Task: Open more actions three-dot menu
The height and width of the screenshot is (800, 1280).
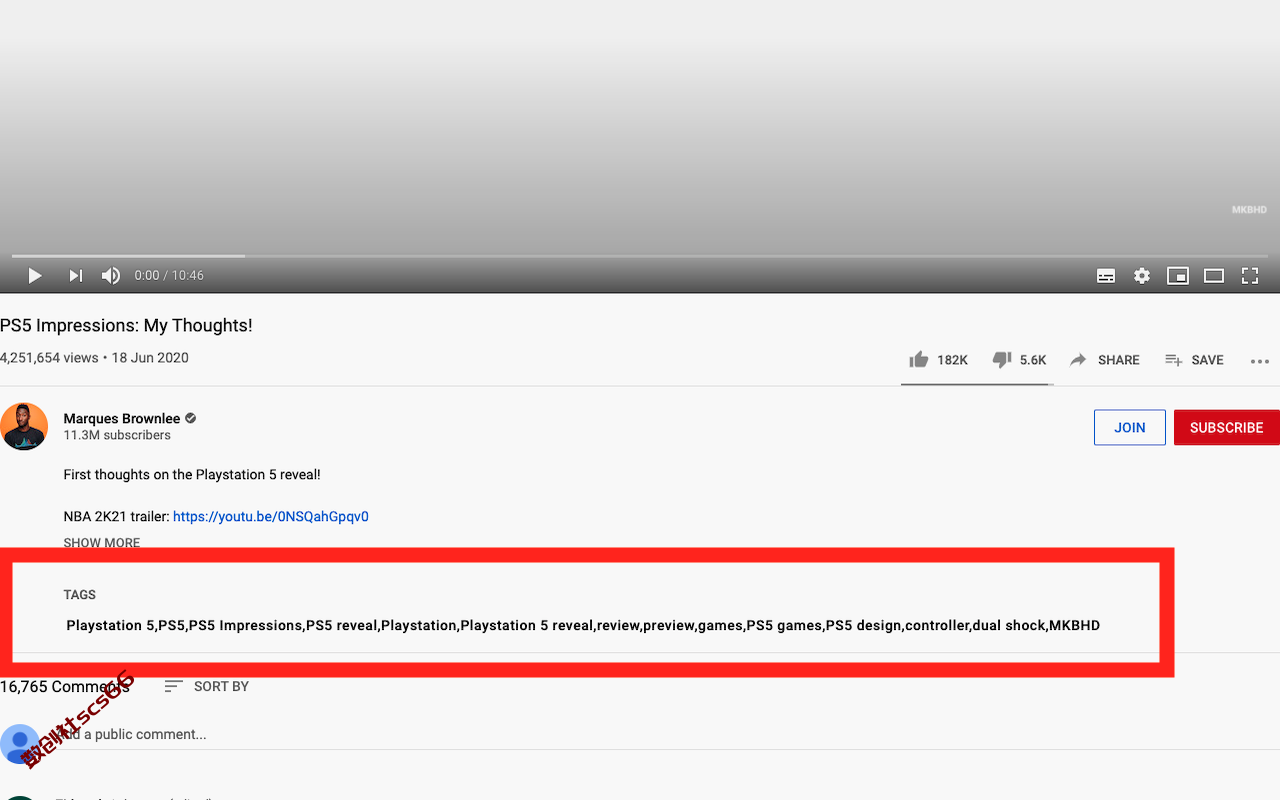Action: point(1260,361)
